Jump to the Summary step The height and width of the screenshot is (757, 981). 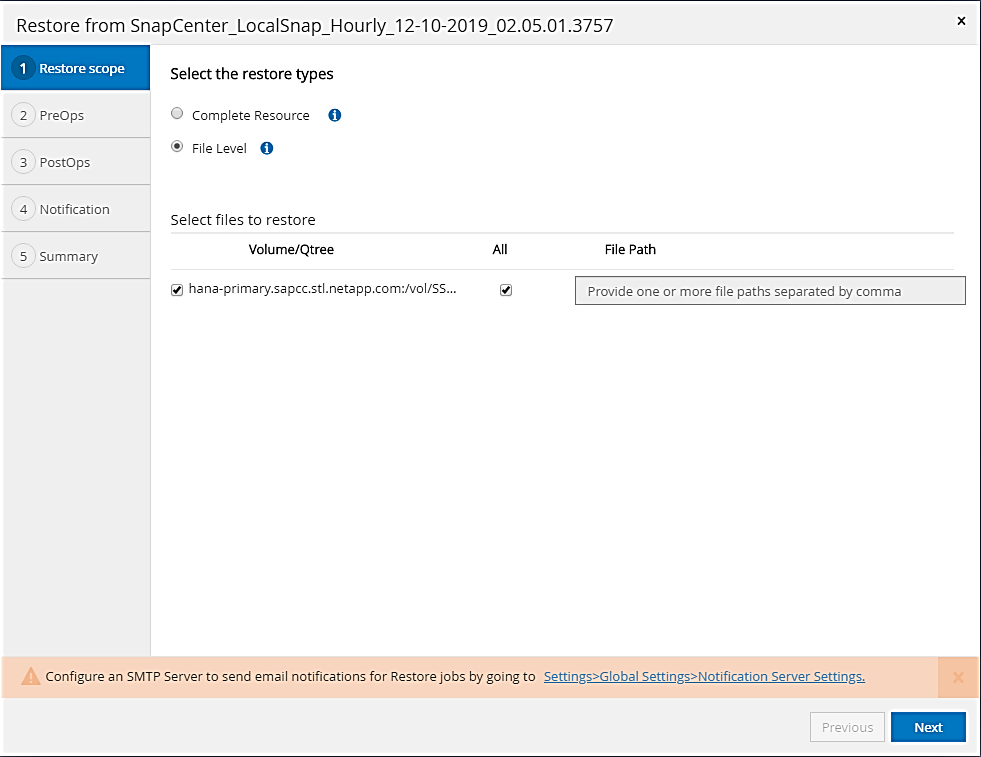click(68, 256)
